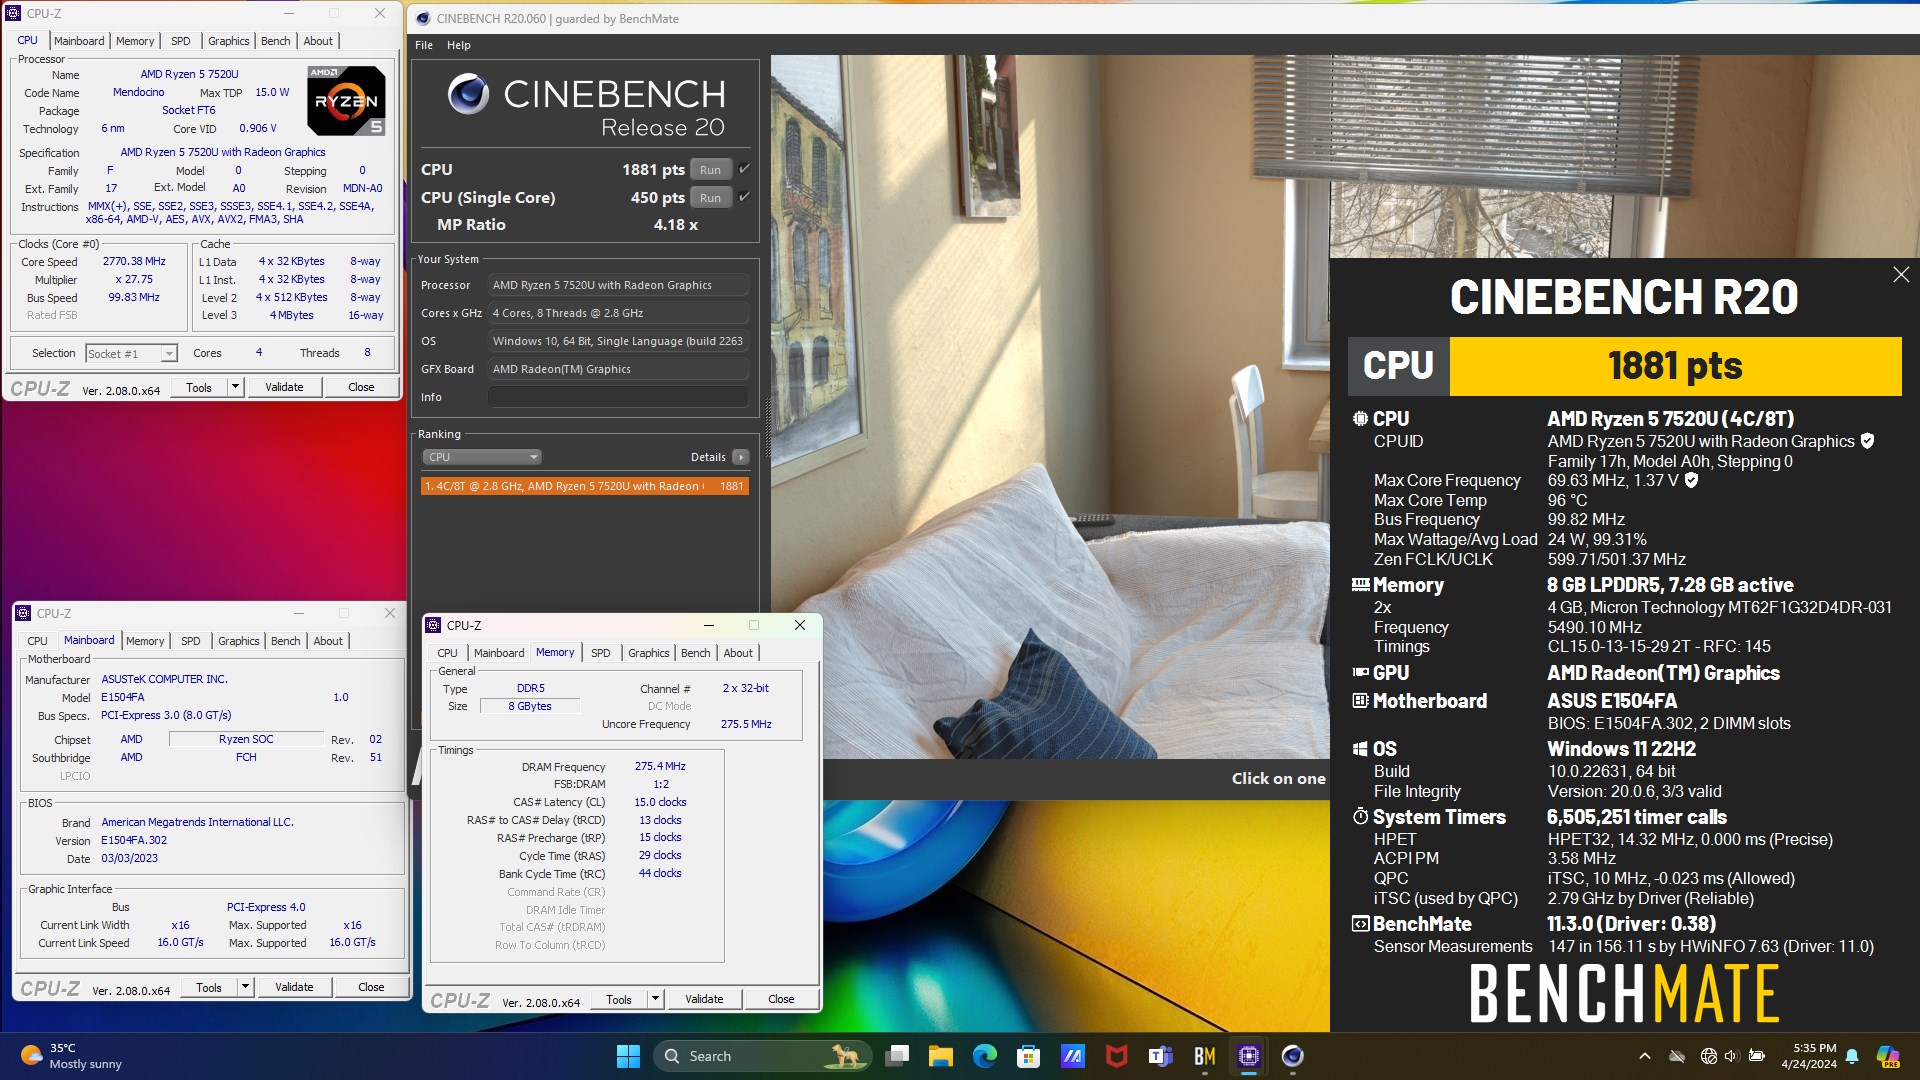Toggle the CPU test checkbox in Cinebench
The image size is (1920, 1080).
[744, 169]
